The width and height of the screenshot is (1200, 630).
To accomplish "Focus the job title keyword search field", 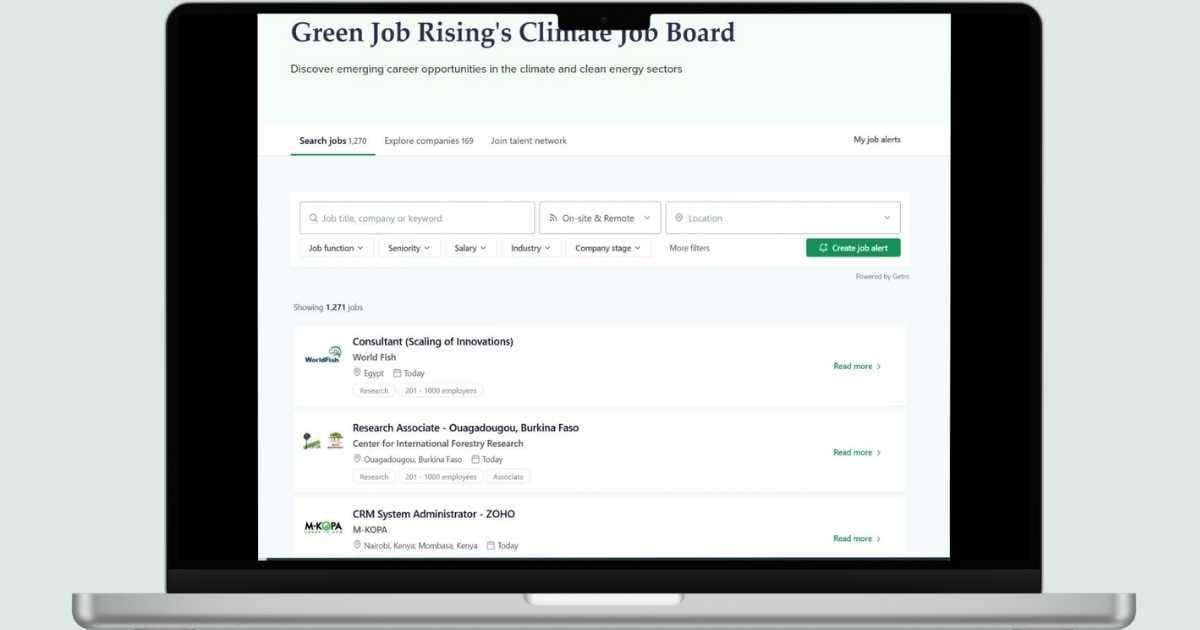I will [417, 218].
